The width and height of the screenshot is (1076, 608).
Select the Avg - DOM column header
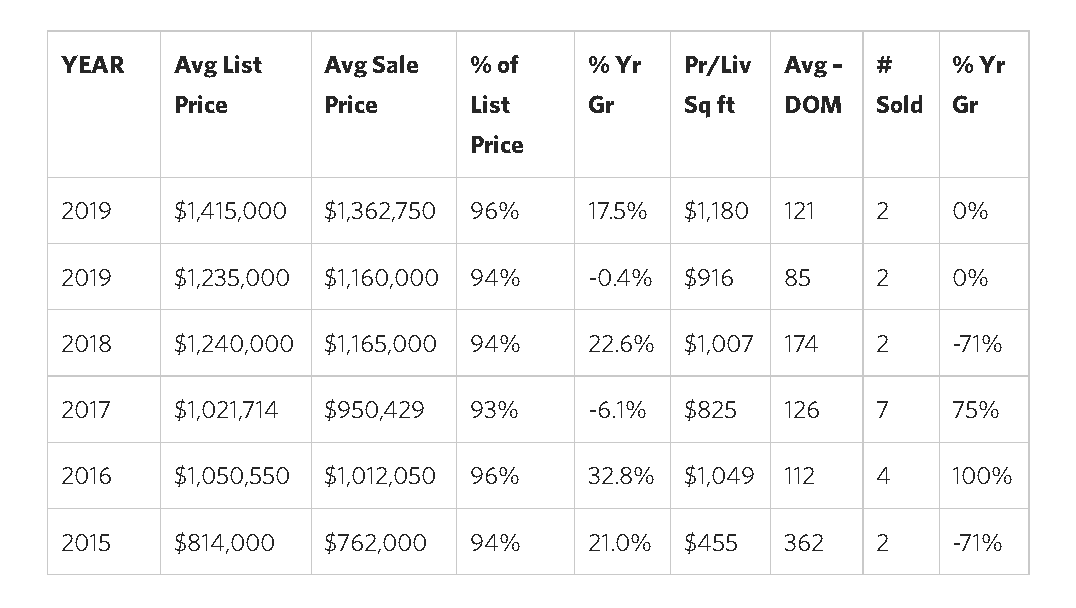coord(813,85)
